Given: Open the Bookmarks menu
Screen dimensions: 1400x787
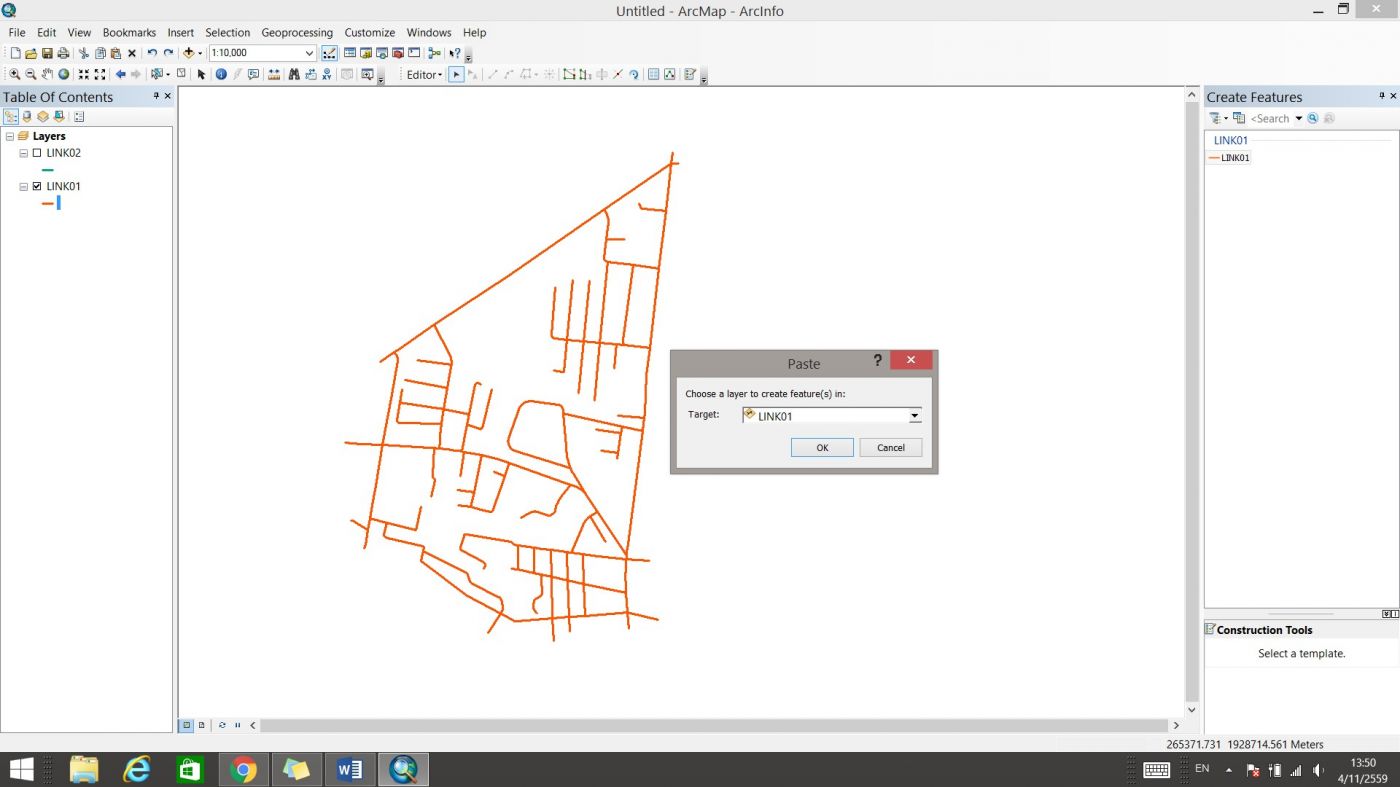Looking at the screenshot, I should pyautogui.click(x=129, y=32).
